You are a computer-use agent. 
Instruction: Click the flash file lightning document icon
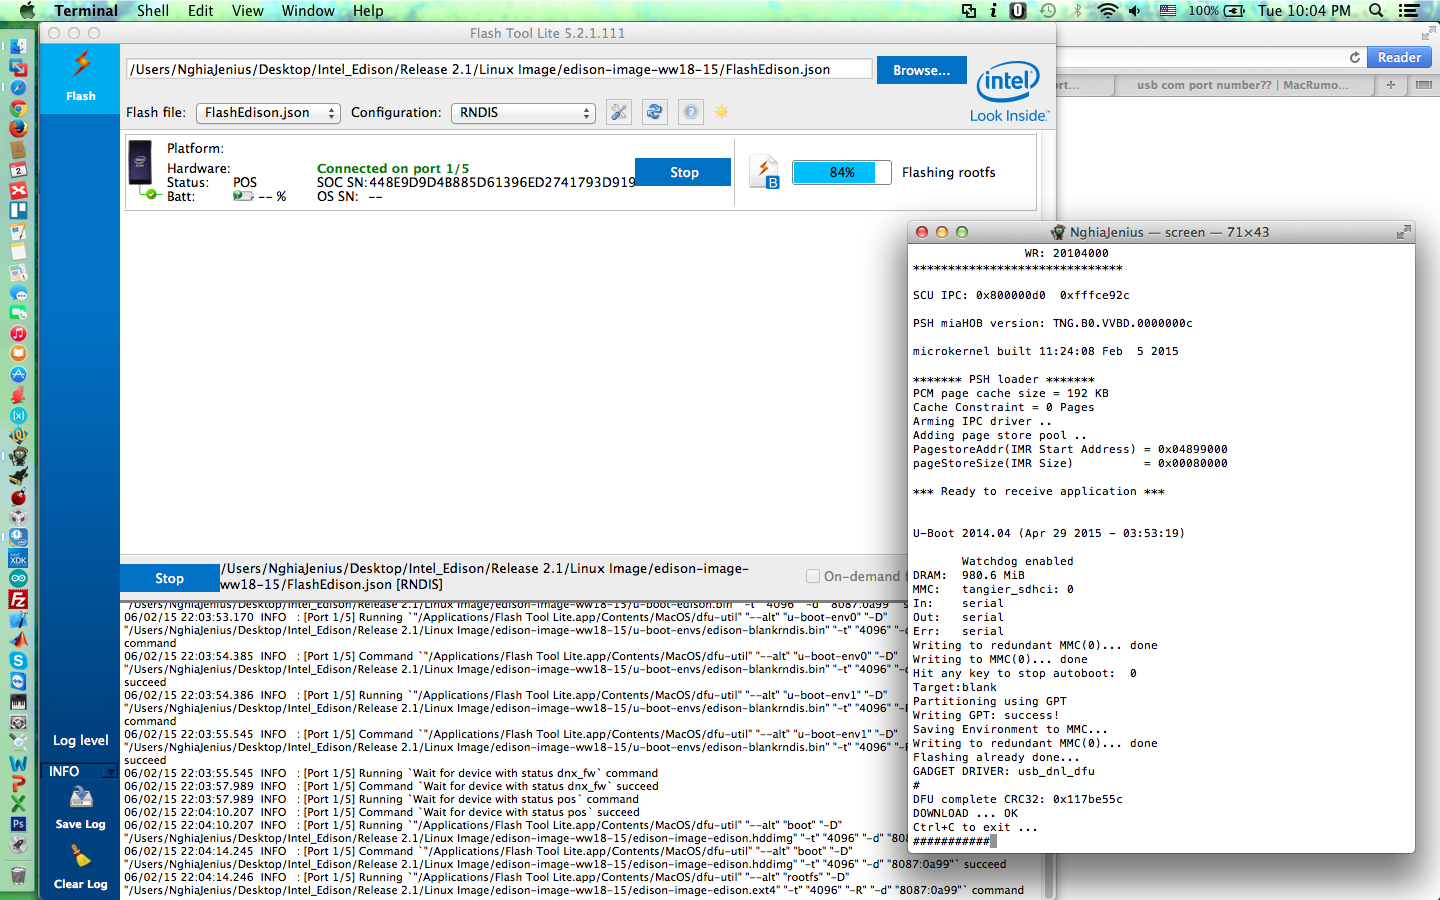pyautogui.click(x=765, y=172)
